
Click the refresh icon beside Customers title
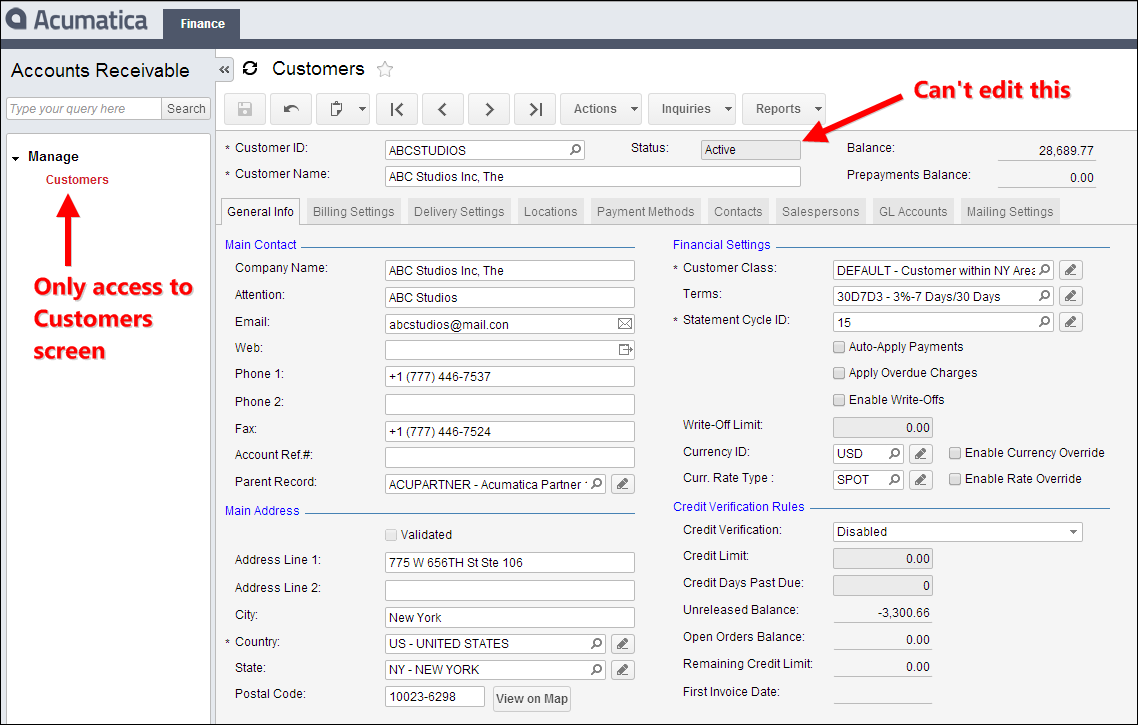250,68
